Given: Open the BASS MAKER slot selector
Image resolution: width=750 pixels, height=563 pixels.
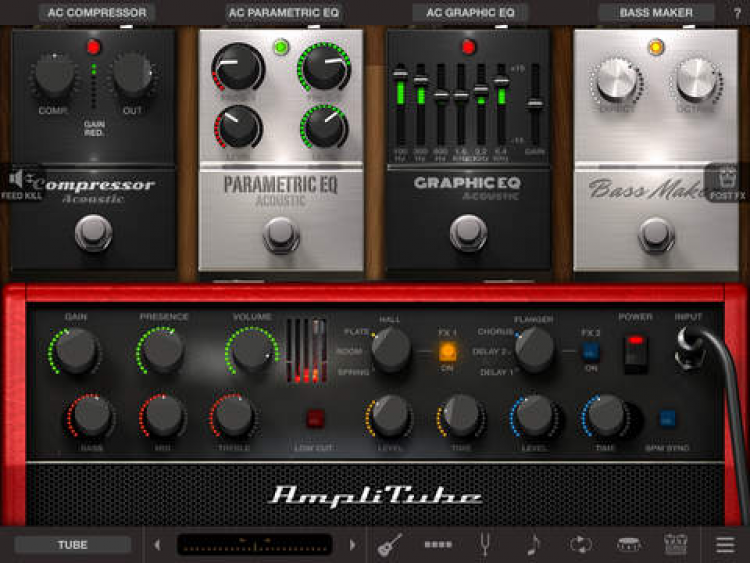Looking at the screenshot, I should tap(656, 13).
